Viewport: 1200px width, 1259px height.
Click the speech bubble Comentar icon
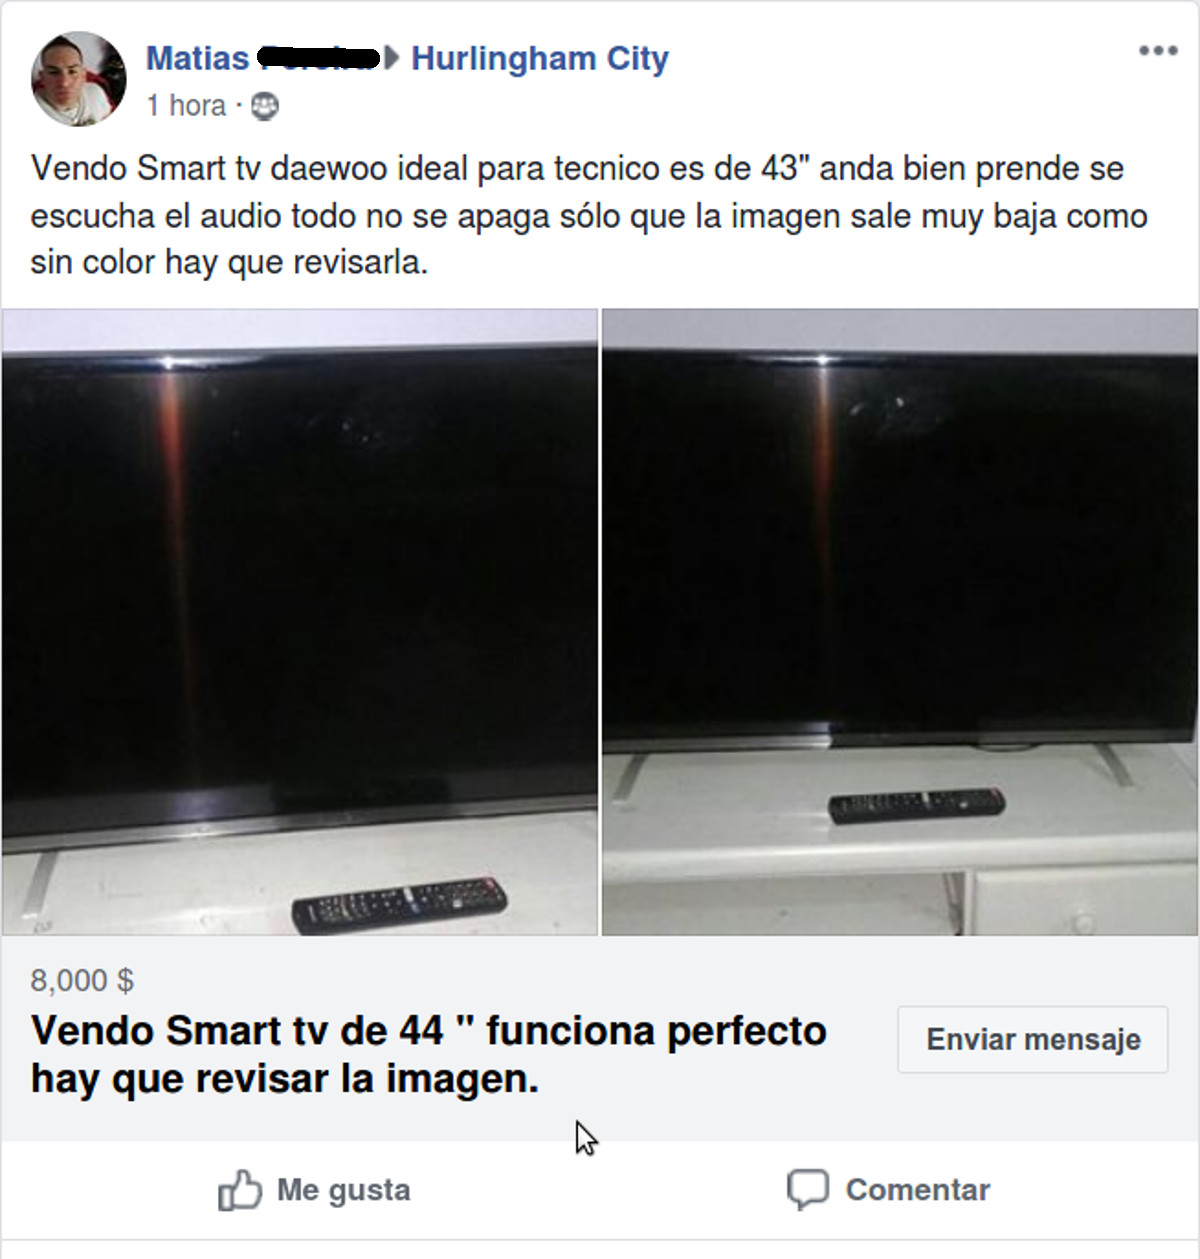(808, 1189)
